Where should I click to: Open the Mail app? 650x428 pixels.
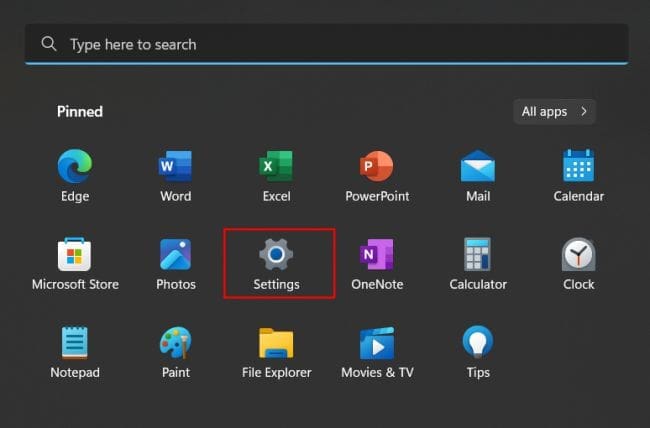coord(478,166)
